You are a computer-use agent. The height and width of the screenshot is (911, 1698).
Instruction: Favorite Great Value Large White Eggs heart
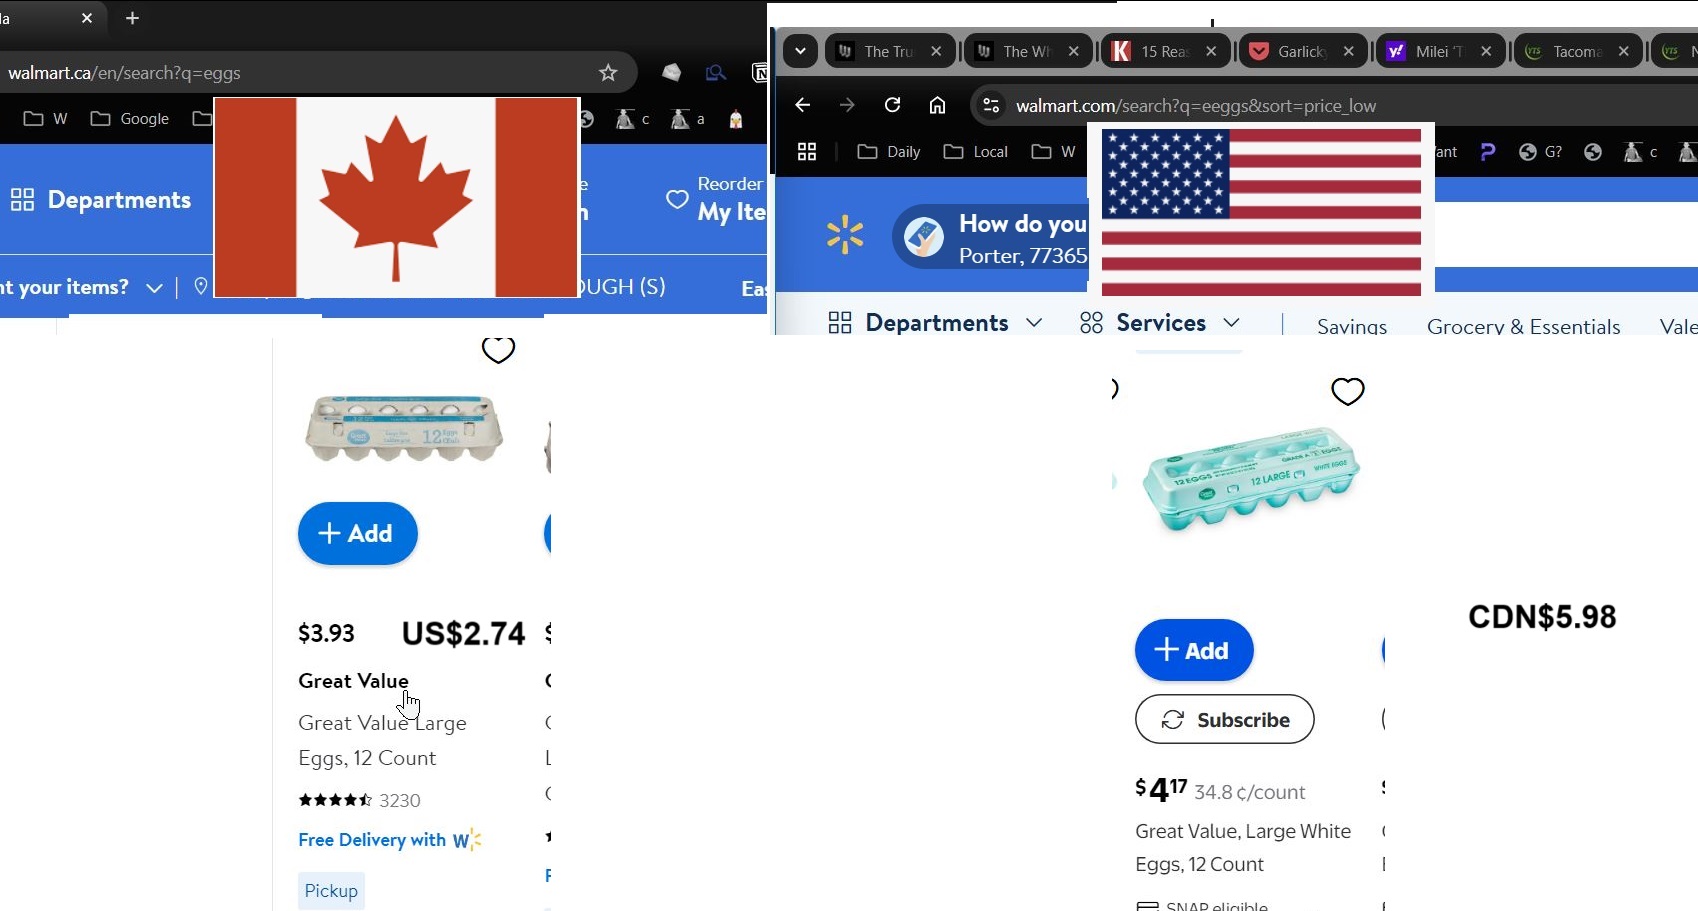pyautogui.click(x=1348, y=391)
